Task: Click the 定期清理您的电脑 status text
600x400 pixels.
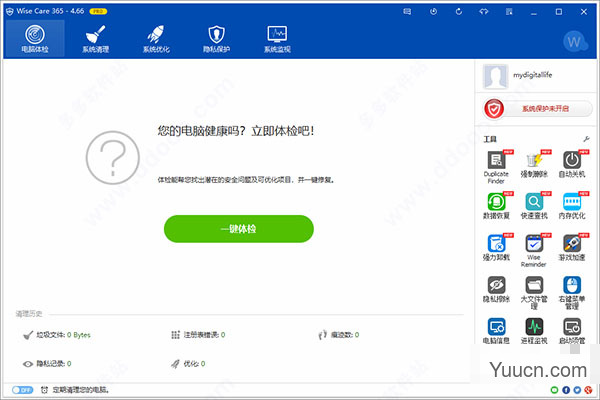Action: [x=81, y=390]
